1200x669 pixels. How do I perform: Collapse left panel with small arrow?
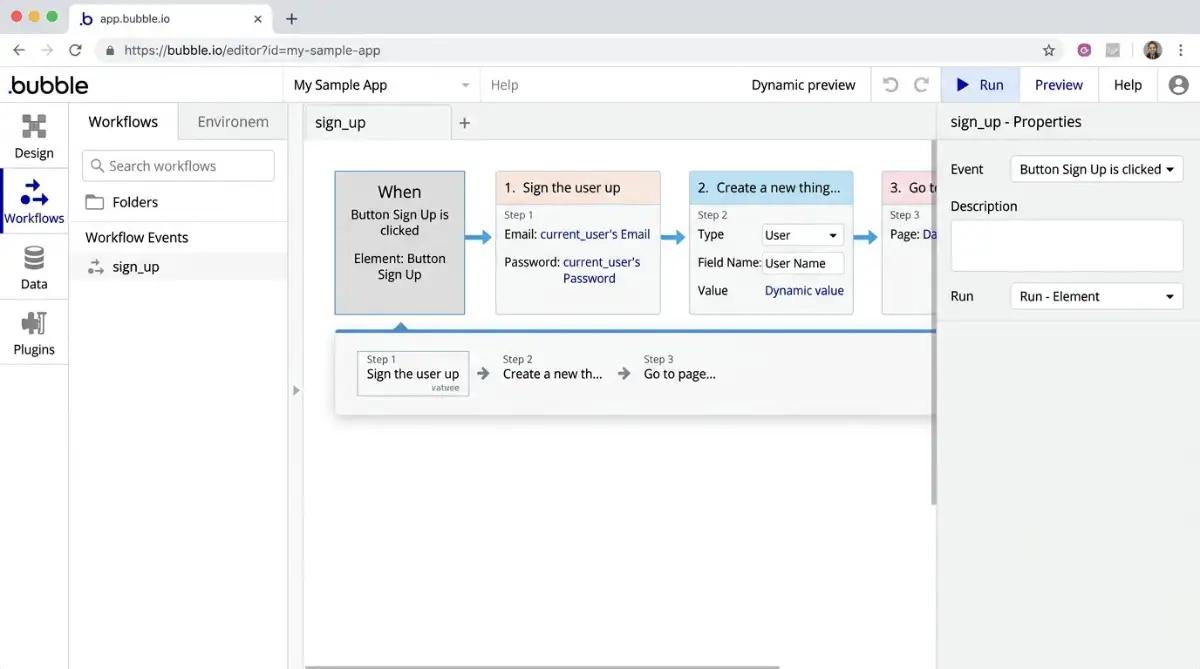pos(296,390)
